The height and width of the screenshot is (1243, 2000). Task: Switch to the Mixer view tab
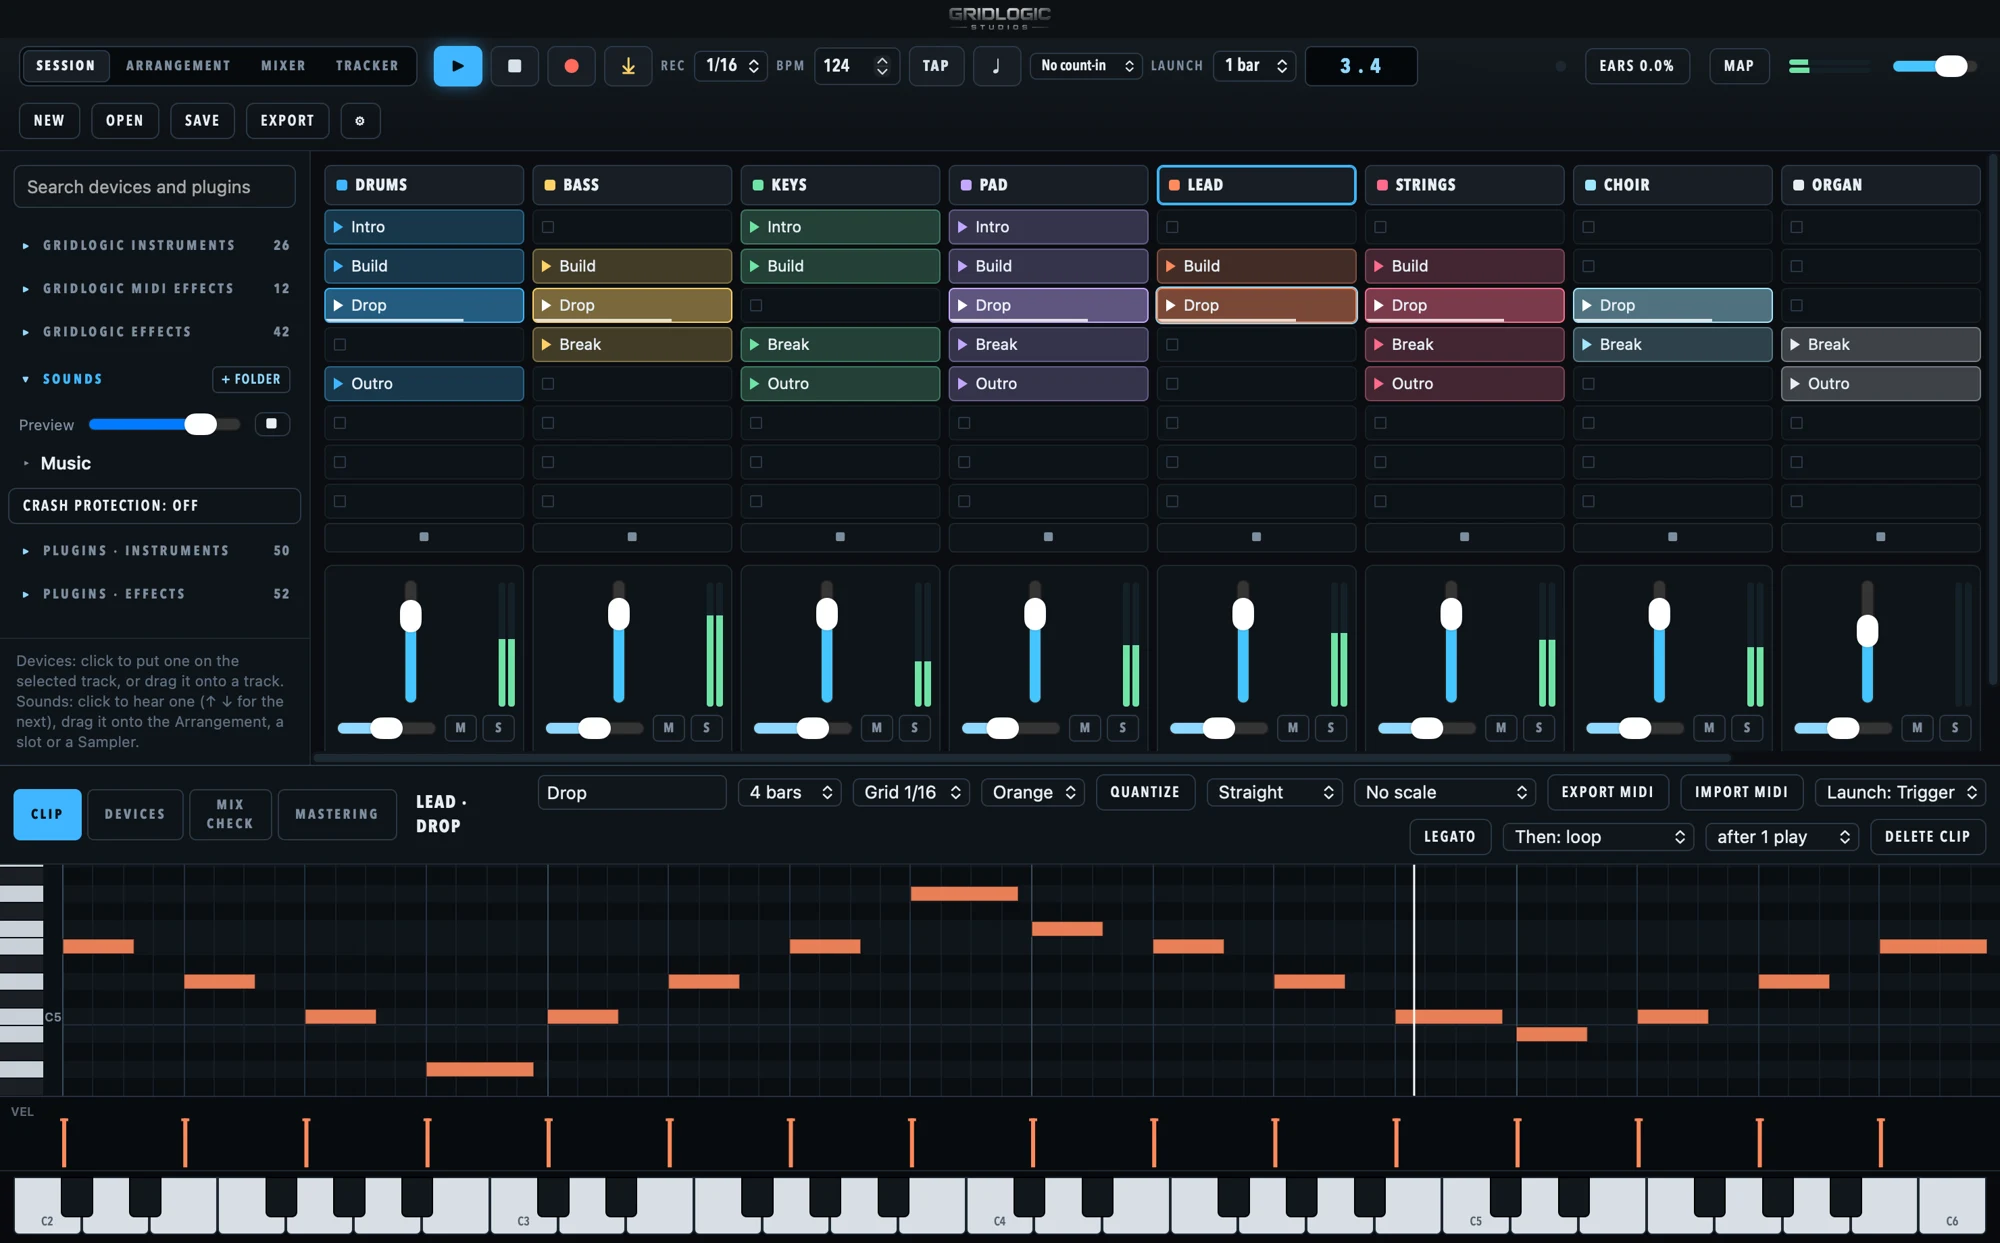283,66
